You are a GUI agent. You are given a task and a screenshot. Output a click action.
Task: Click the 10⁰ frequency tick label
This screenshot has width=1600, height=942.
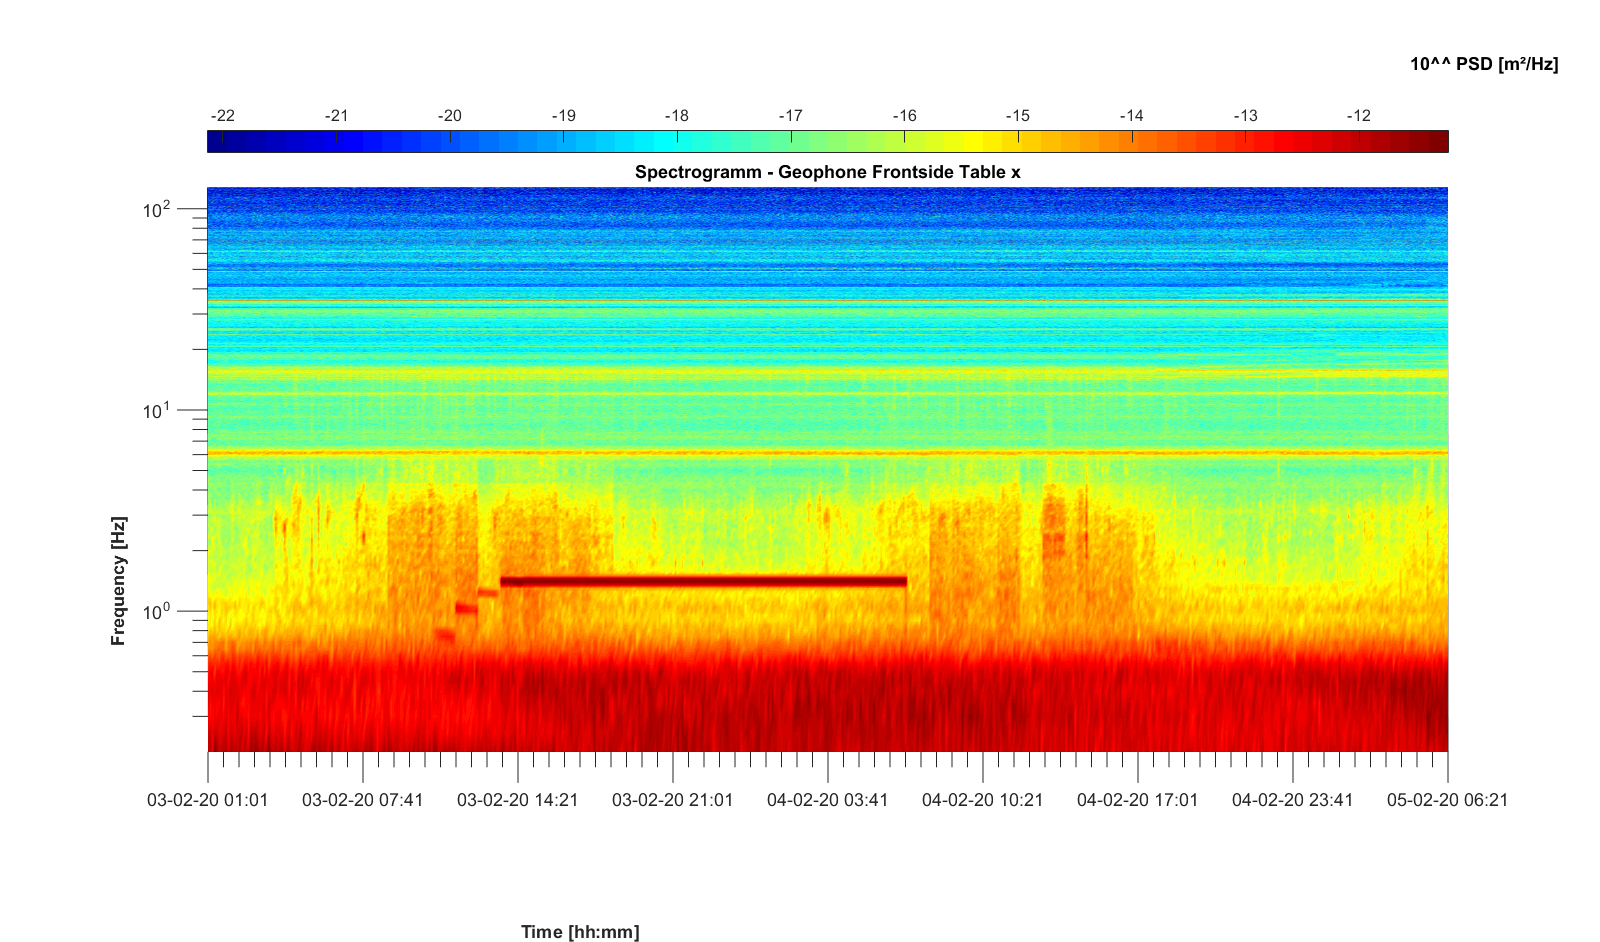pyautogui.click(x=157, y=611)
